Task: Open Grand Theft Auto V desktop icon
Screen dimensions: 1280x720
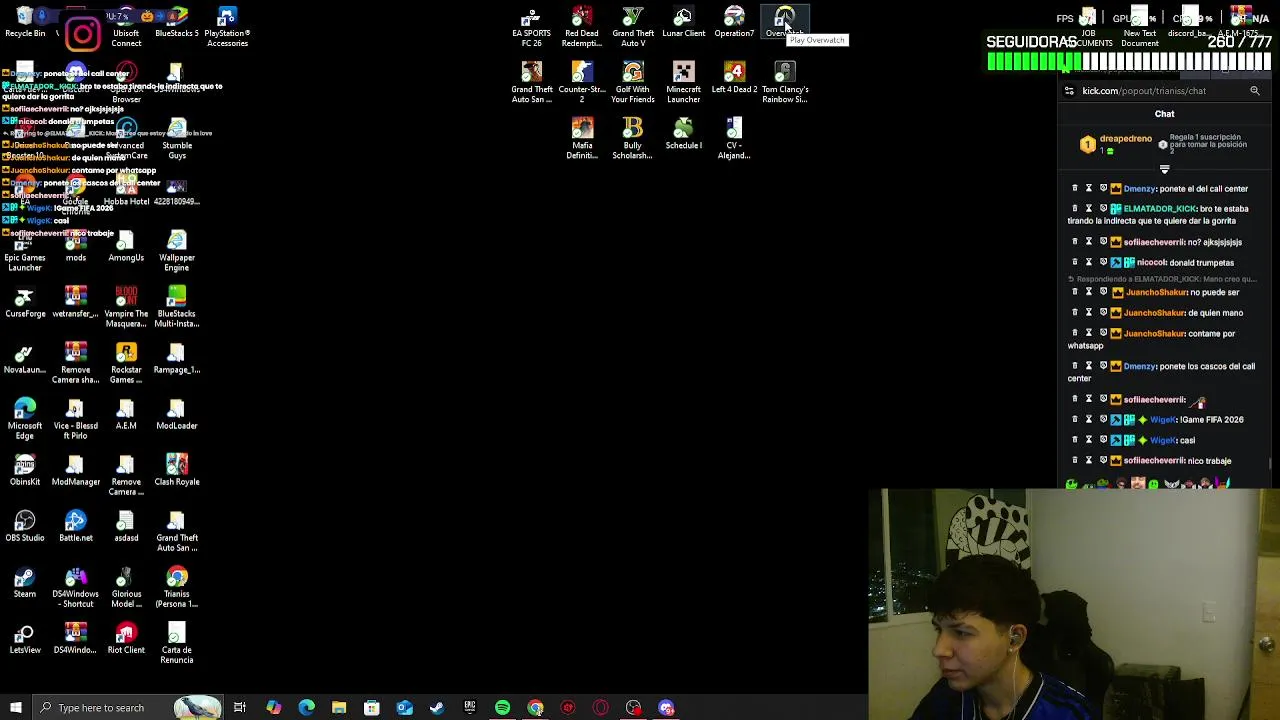Action: (x=633, y=26)
